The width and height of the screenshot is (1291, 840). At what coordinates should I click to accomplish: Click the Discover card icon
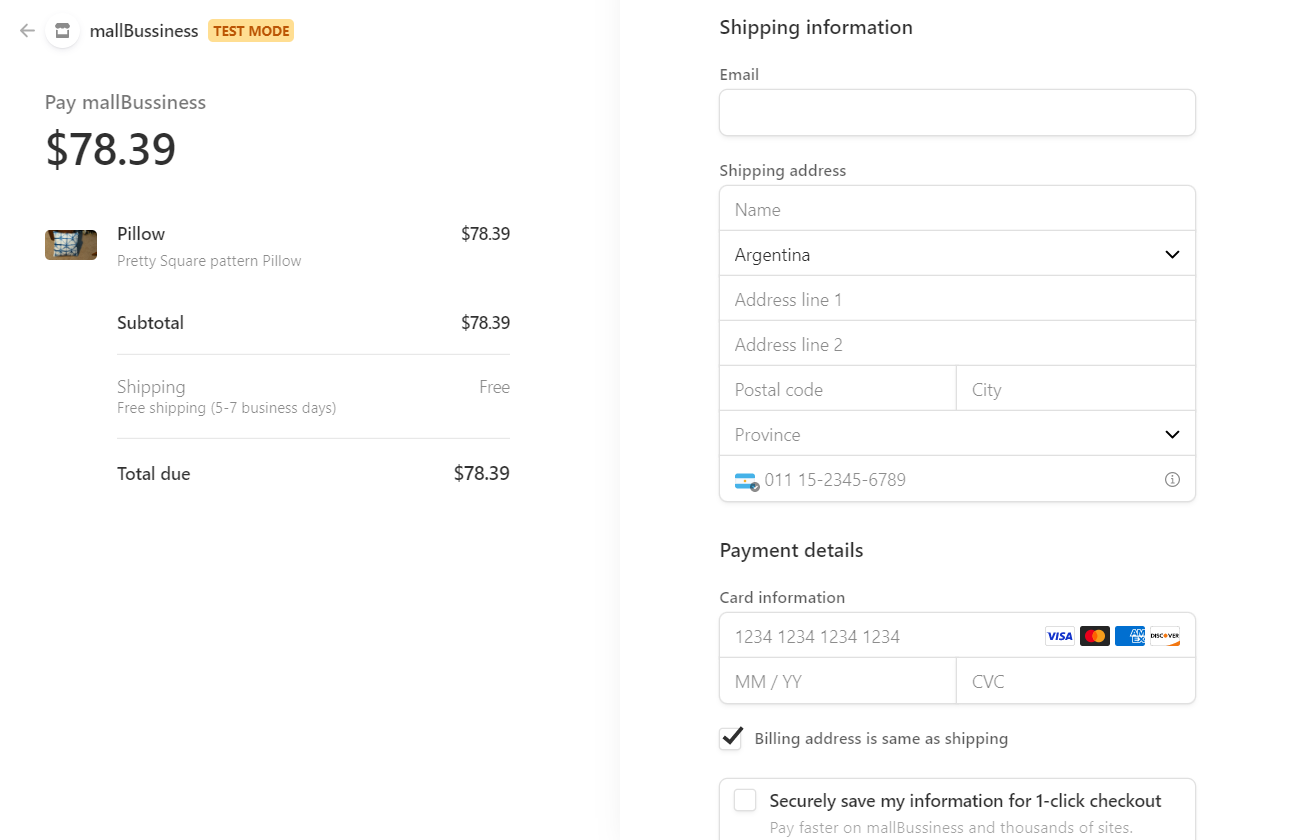click(1164, 636)
